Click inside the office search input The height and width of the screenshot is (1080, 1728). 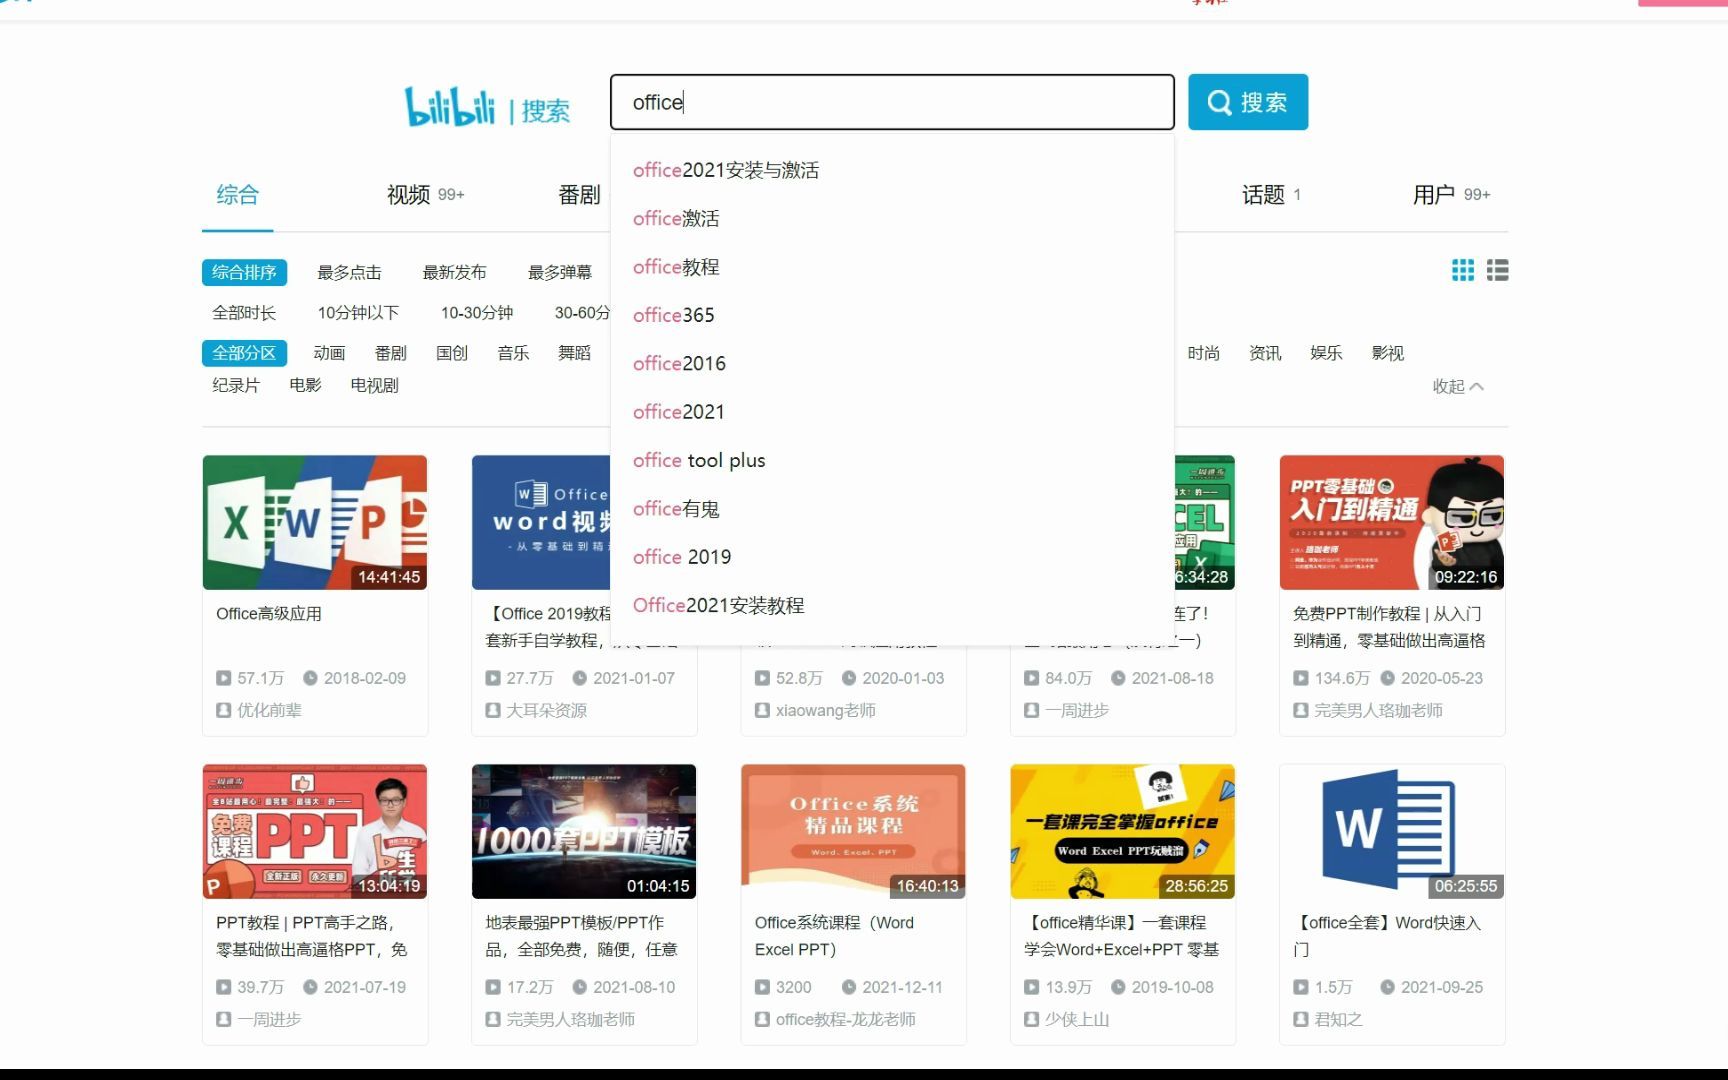[x=892, y=102]
